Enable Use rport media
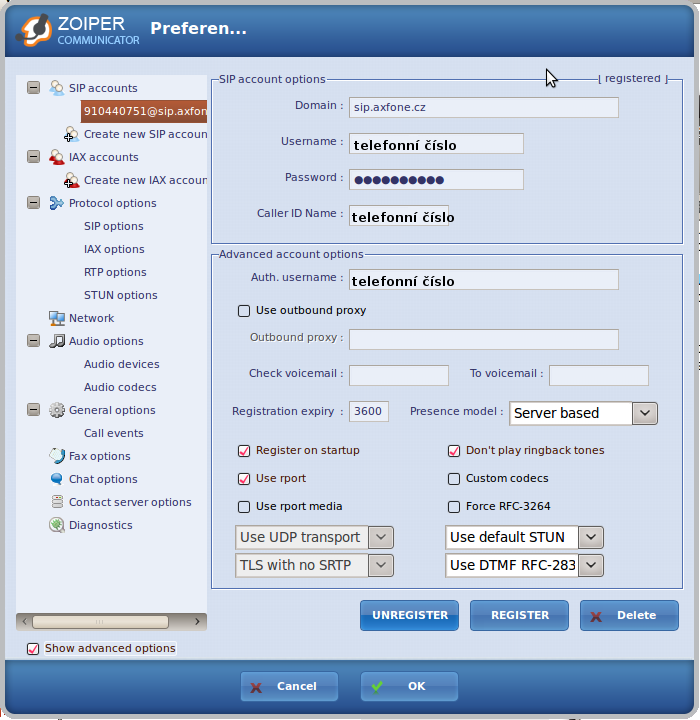The image size is (700, 720). 244,507
